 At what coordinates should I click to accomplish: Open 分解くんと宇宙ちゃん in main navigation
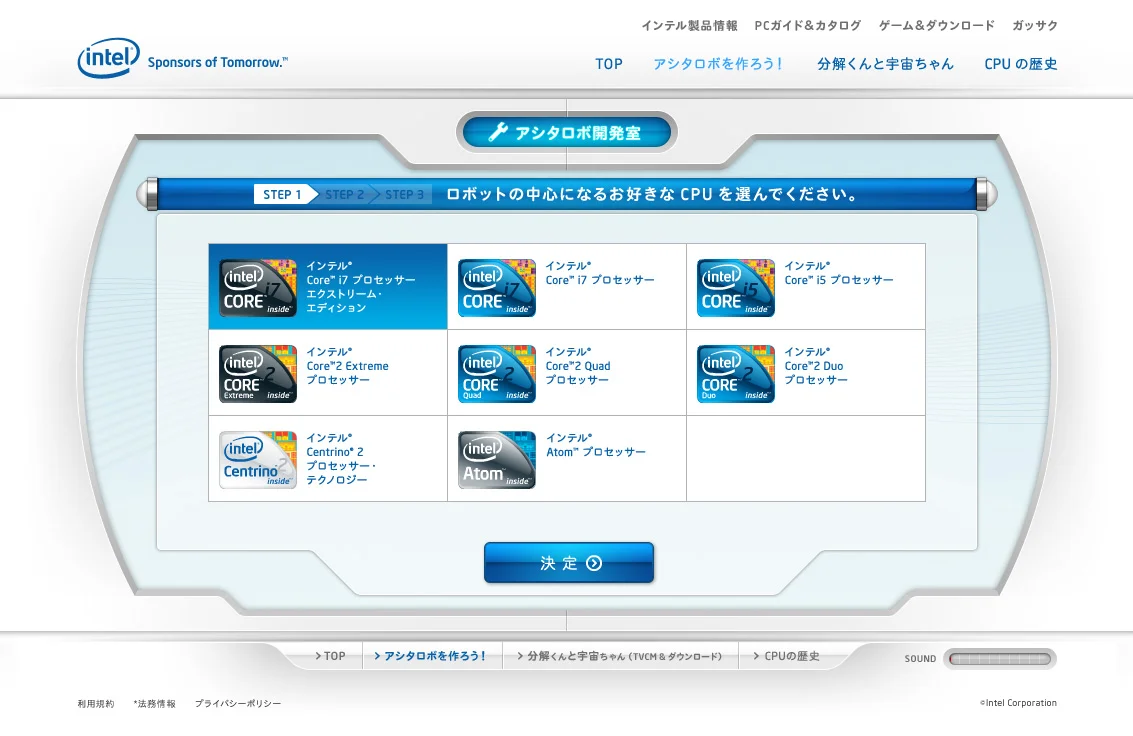coord(885,64)
